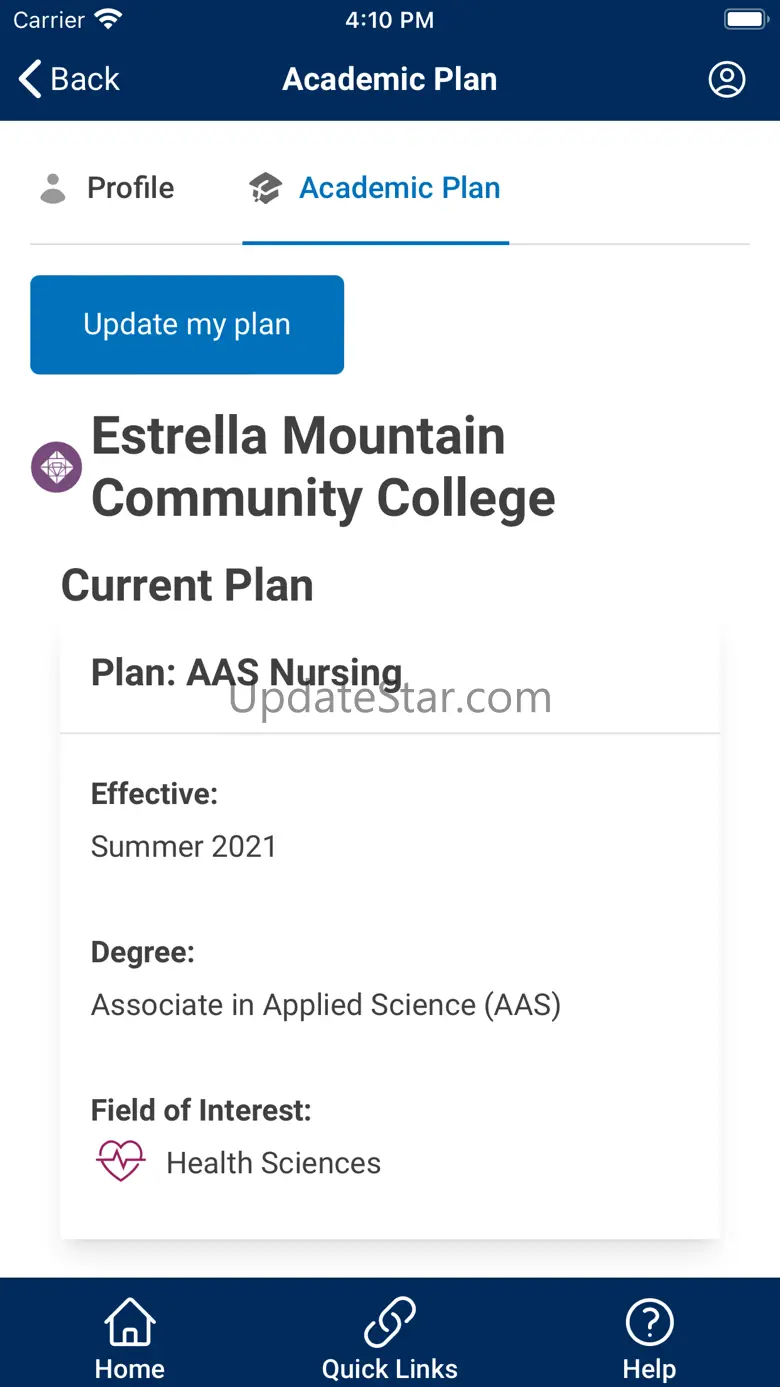Screen dimensions: 780x1387
Task: Switch to the Profile tab
Action: click(x=130, y=188)
